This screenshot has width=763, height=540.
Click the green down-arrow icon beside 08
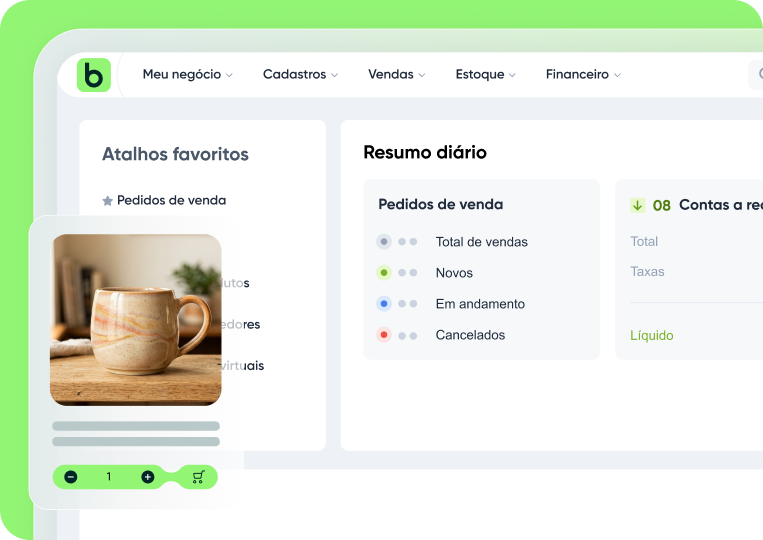637,205
